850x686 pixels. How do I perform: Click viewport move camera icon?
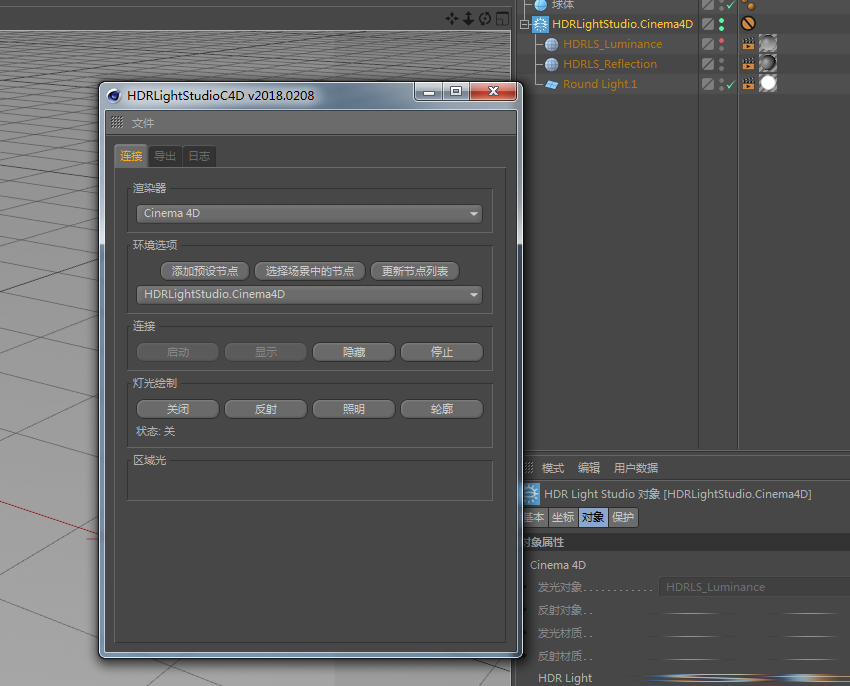click(x=452, y=19)
